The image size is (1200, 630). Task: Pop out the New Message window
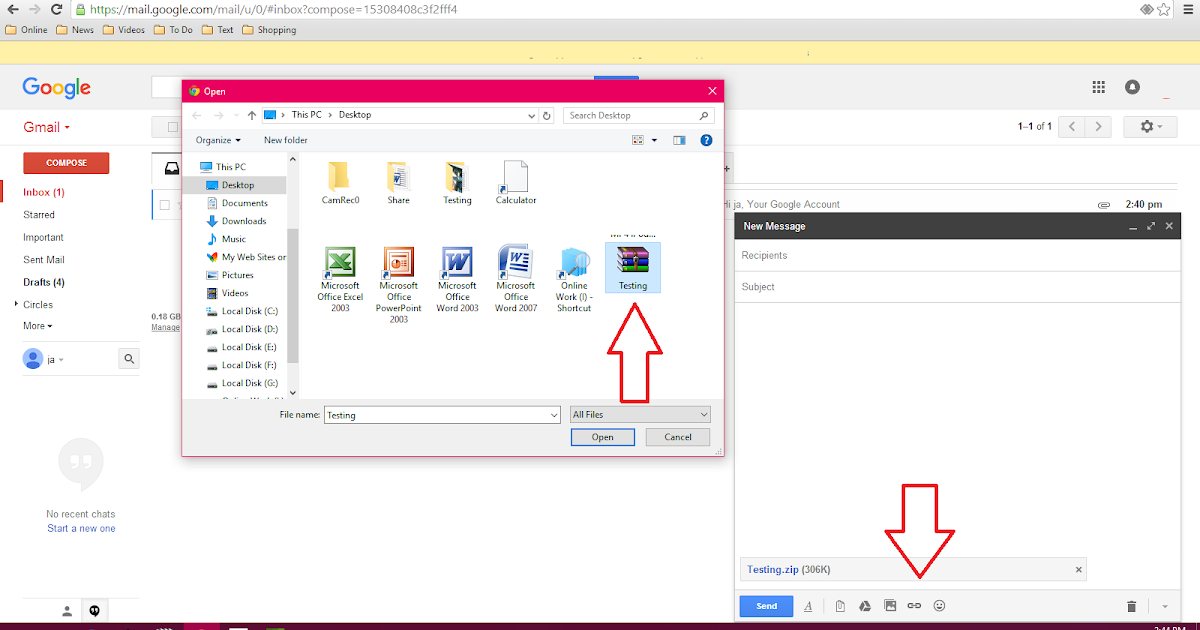pos(1151,227)
